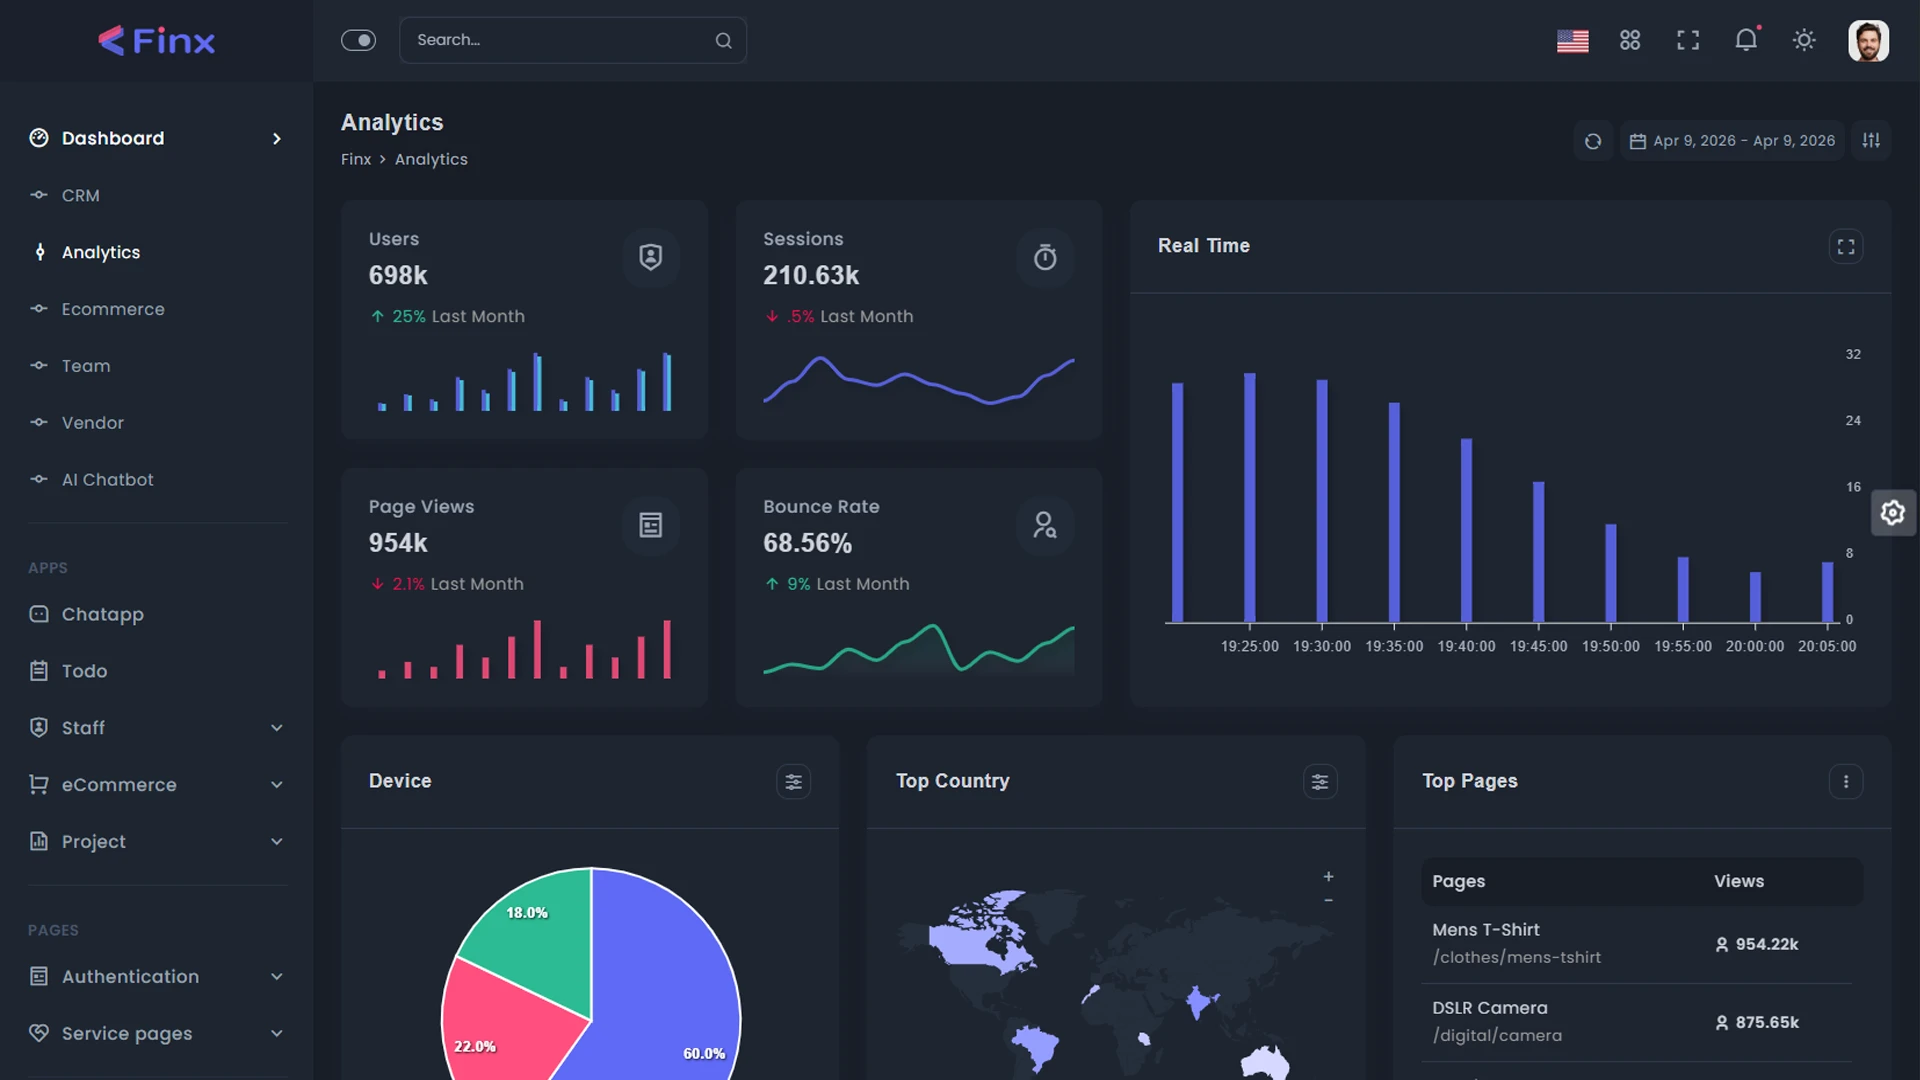Switch theme with the sun icon
Image resolution: width=1920 pixels, height=1080 pixels.
click(1804, 40)
